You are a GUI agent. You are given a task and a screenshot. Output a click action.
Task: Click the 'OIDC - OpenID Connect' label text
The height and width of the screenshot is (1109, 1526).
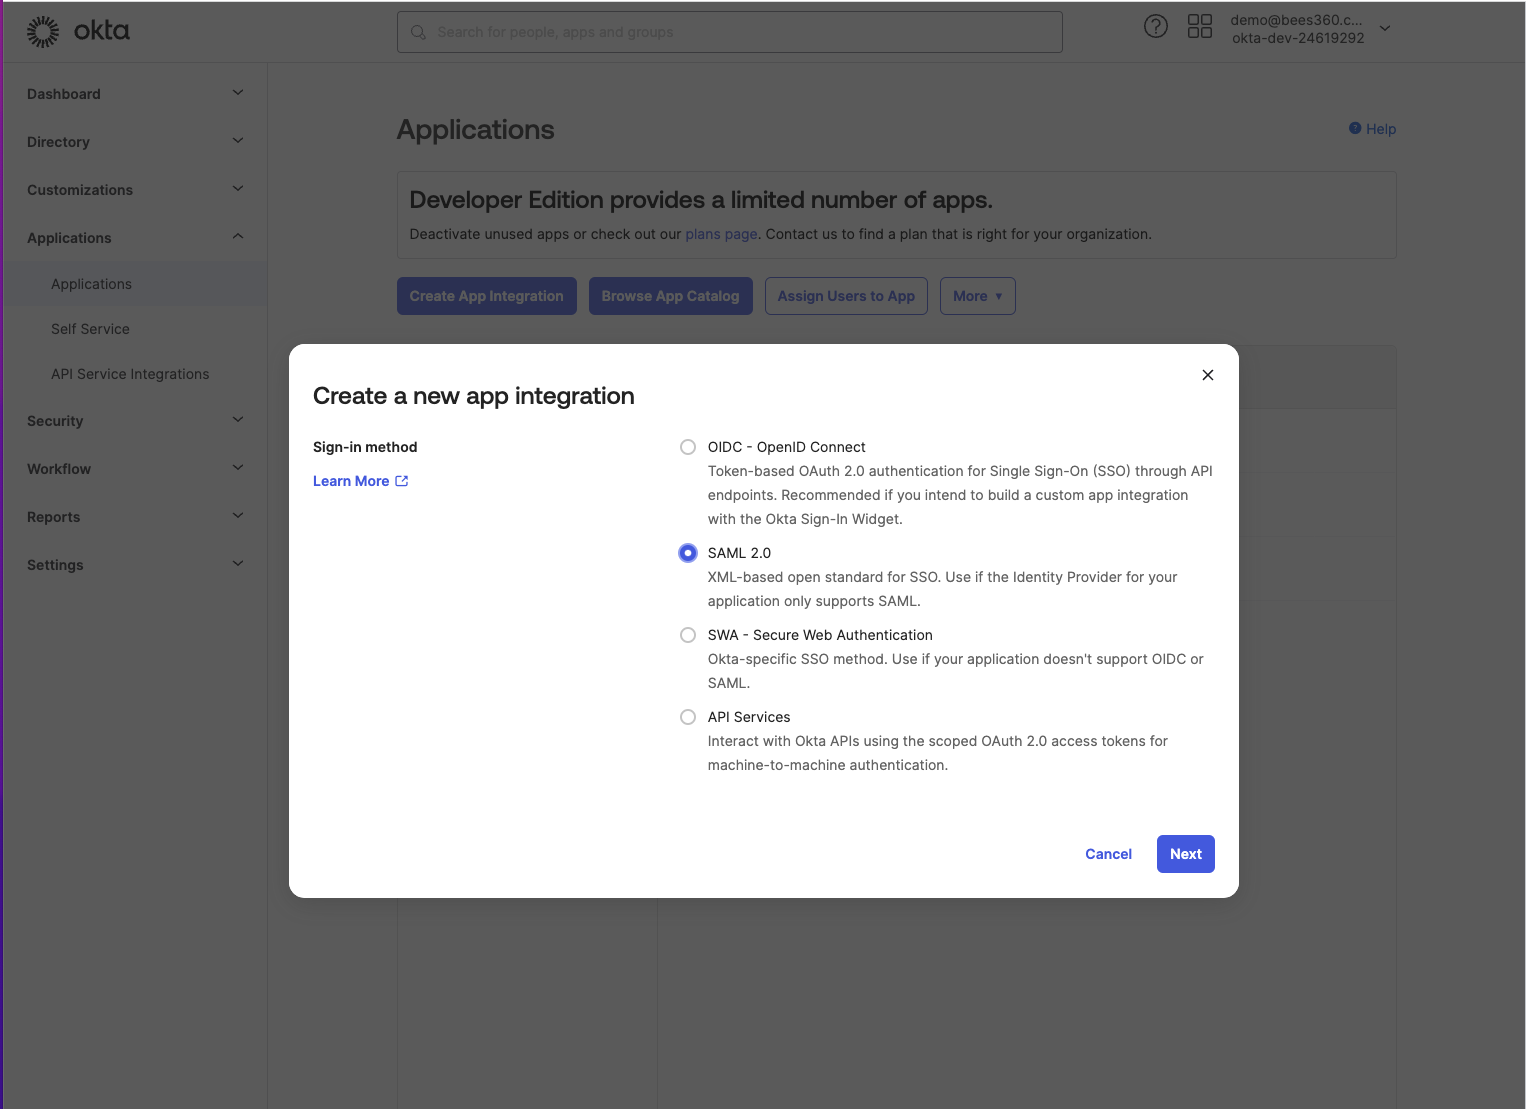coord(786,447)
